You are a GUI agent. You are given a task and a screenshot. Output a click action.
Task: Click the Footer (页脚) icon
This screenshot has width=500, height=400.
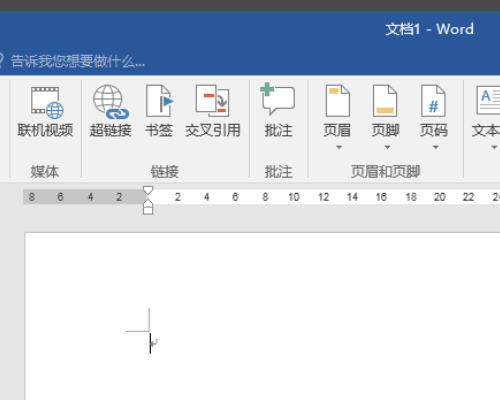click(385, 101)
